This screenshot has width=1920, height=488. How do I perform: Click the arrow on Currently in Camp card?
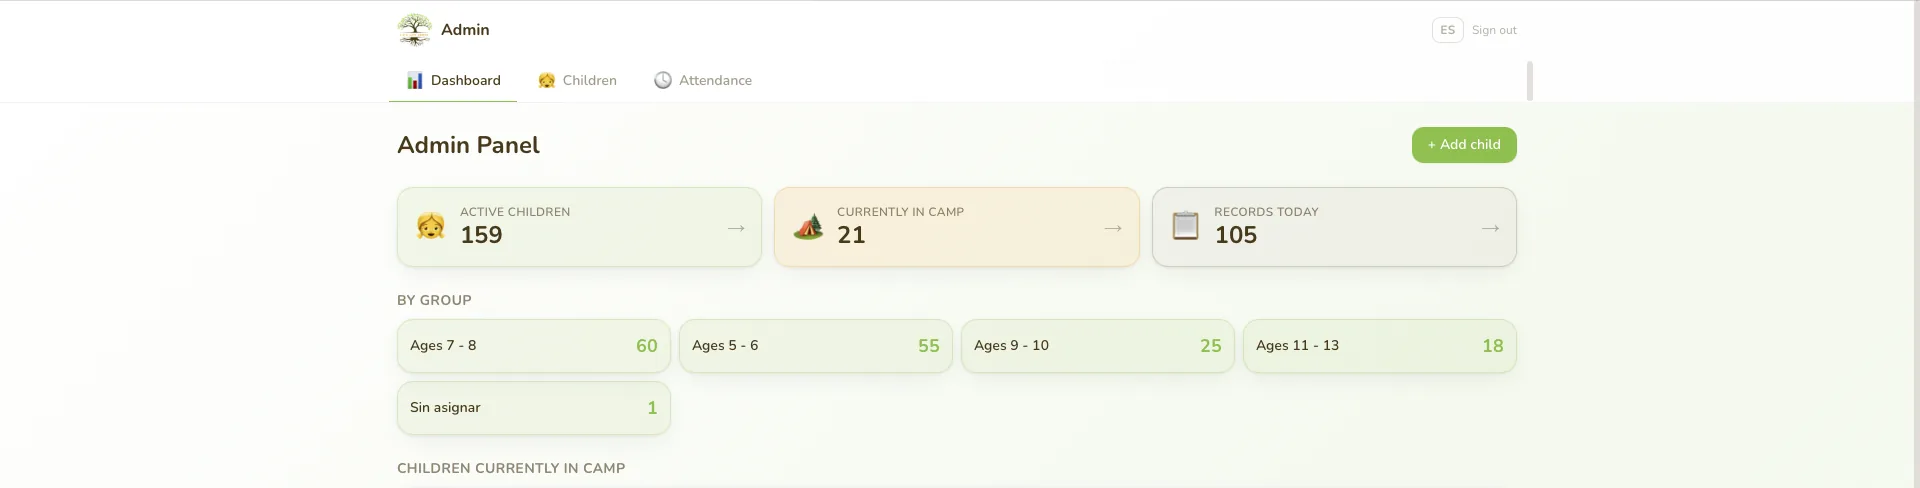[x=1113, y=228]
